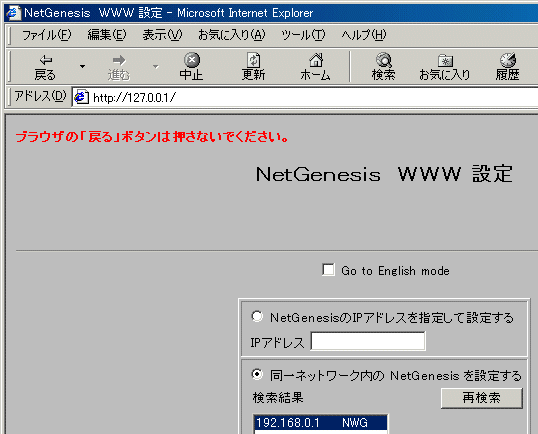Check the Go to English mode checkbox
Screen dimensions: 538x434
pos(328,270)
